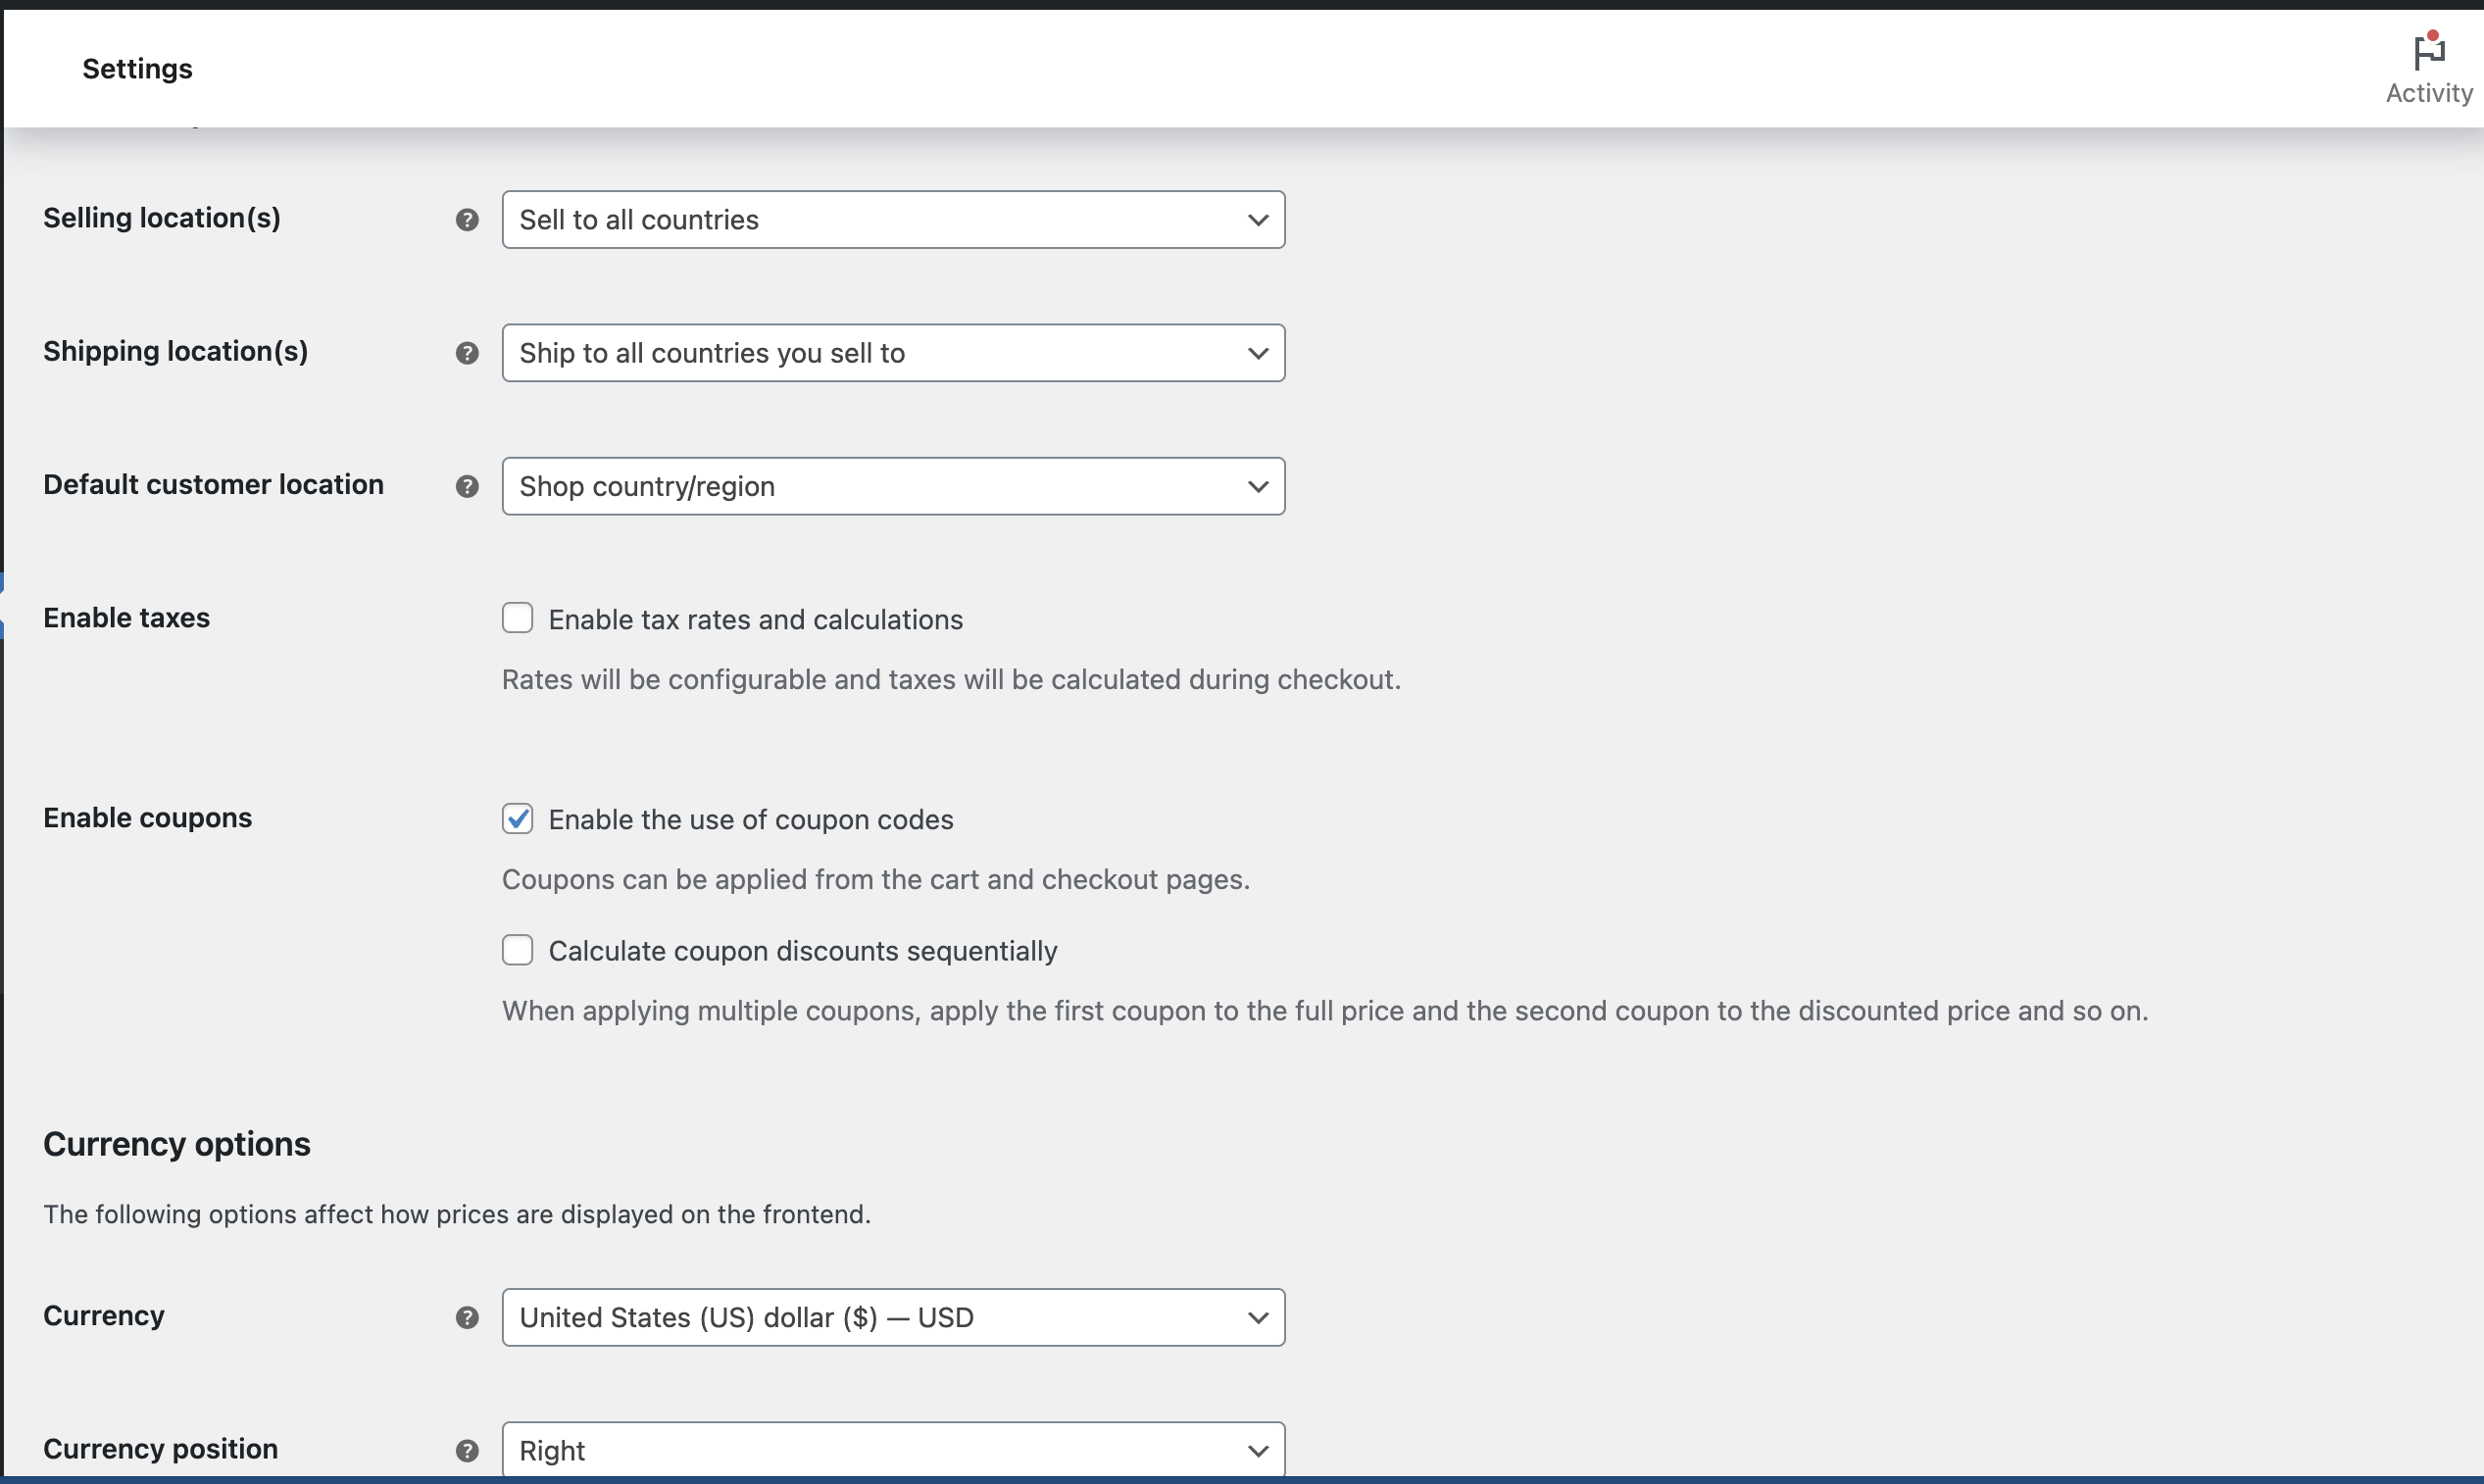Click help icon beside Currency
The height and width of the screenshot is (1484, 2484).
tap(467, 1317)
